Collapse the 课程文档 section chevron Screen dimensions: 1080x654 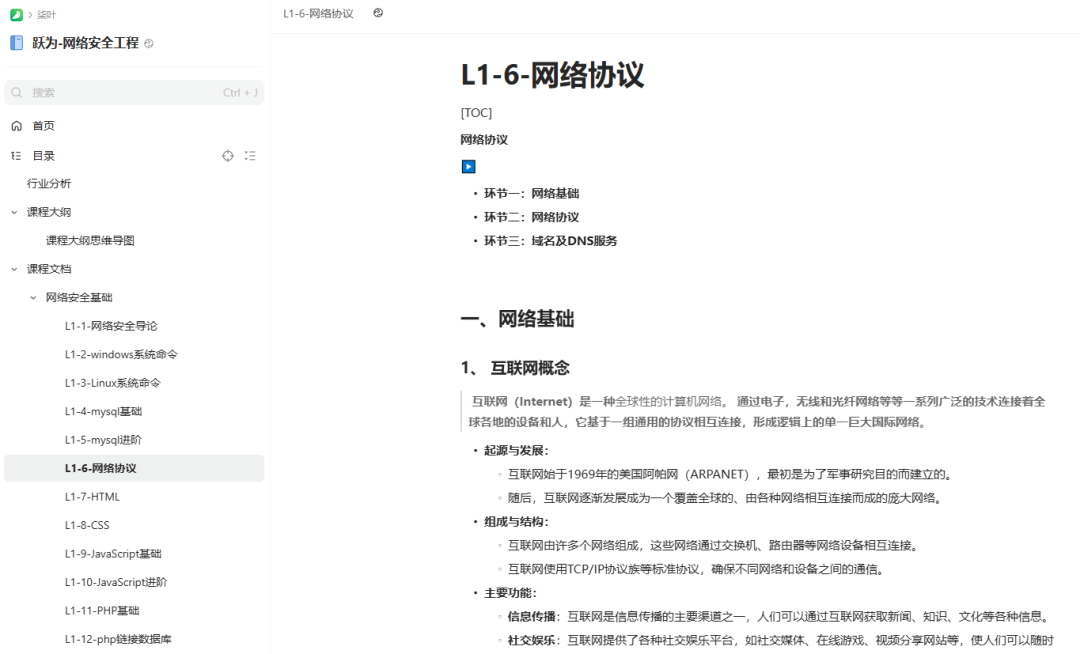tap(14, 269)
